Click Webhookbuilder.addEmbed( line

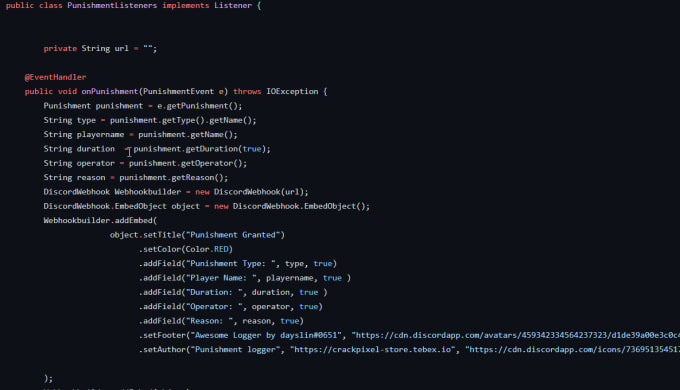click(100, 220)
